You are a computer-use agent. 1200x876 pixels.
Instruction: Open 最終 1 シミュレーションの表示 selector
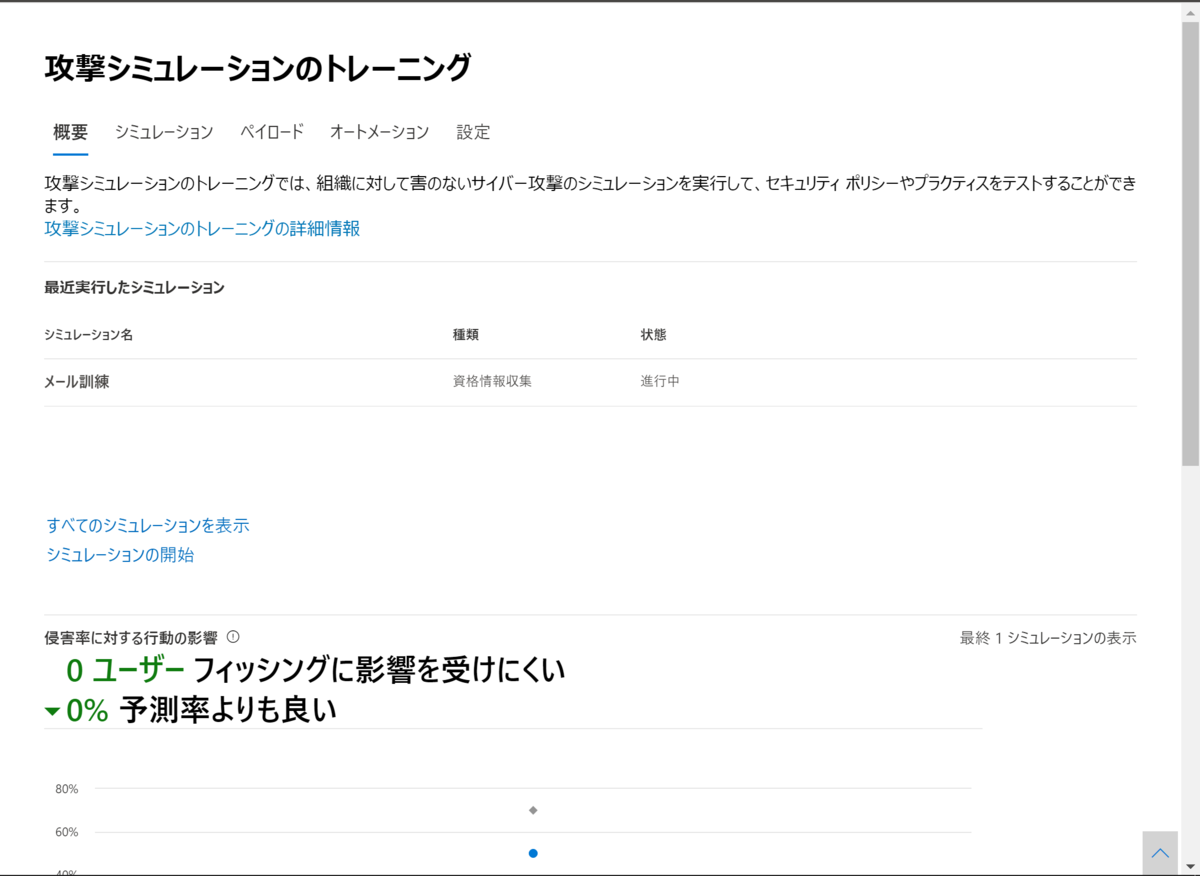coord(1047,637)
